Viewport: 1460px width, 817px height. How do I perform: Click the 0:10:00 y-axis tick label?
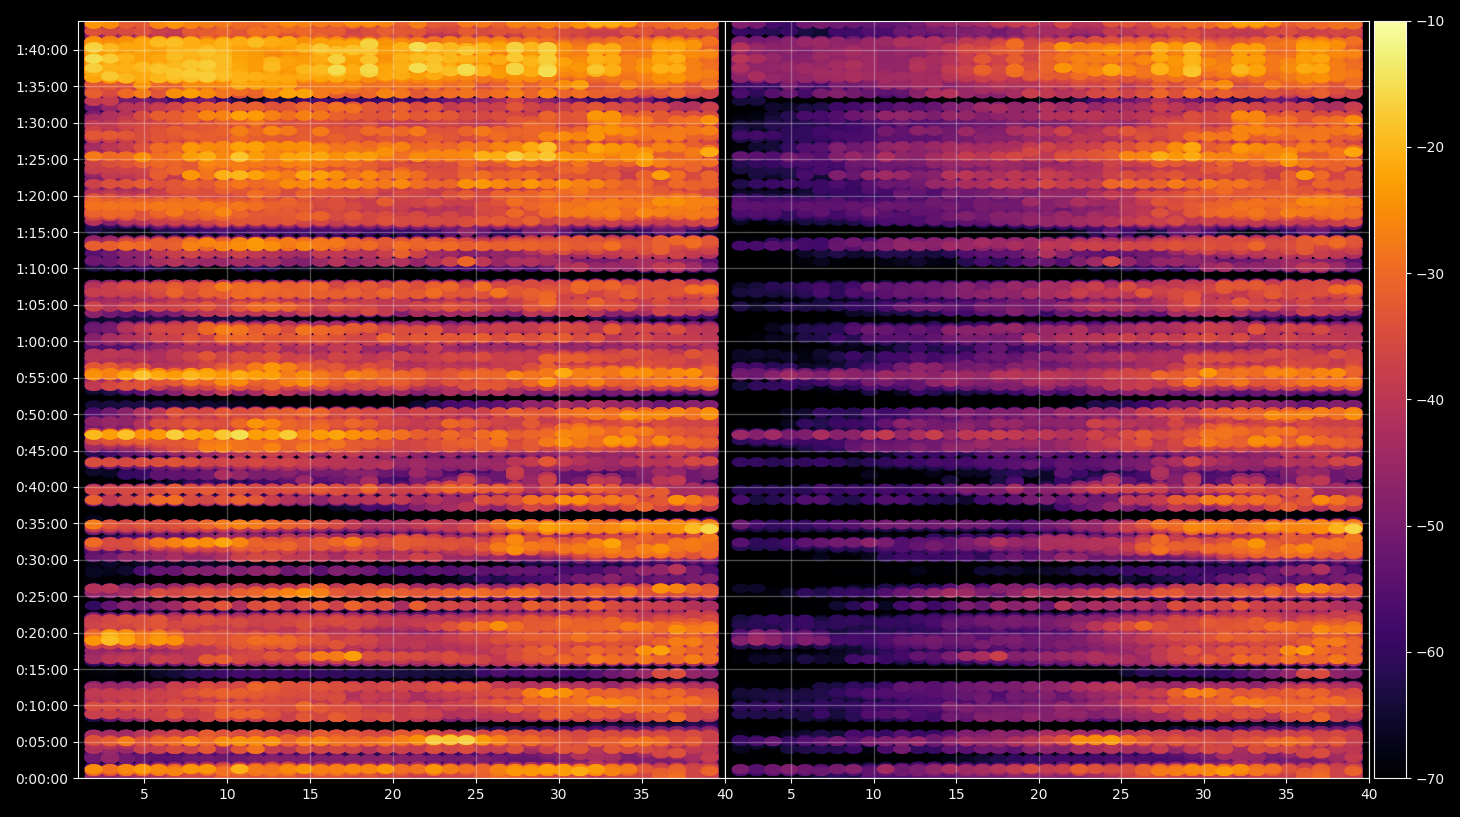point(42,706)
